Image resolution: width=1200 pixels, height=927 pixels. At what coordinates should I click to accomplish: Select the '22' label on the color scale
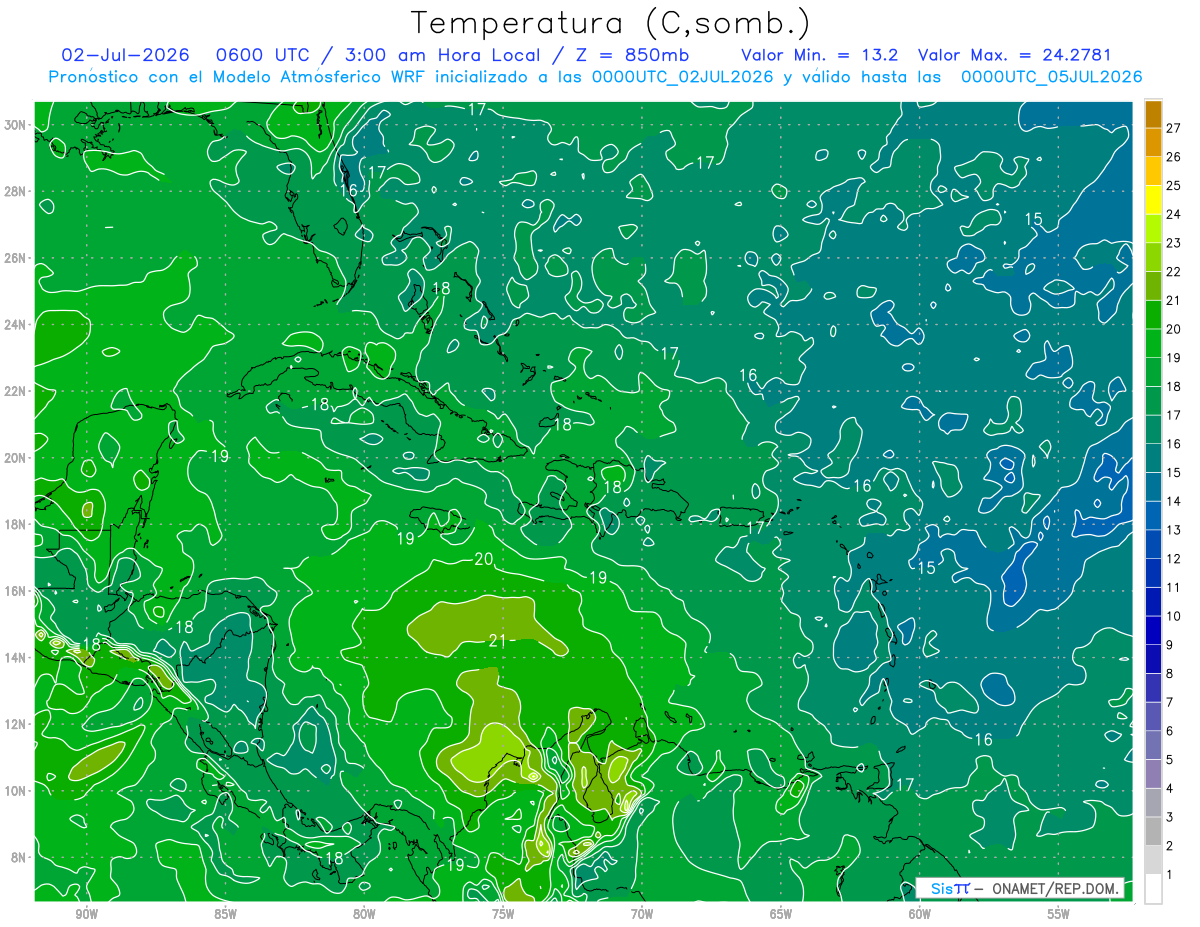(x=1174, y=271)
